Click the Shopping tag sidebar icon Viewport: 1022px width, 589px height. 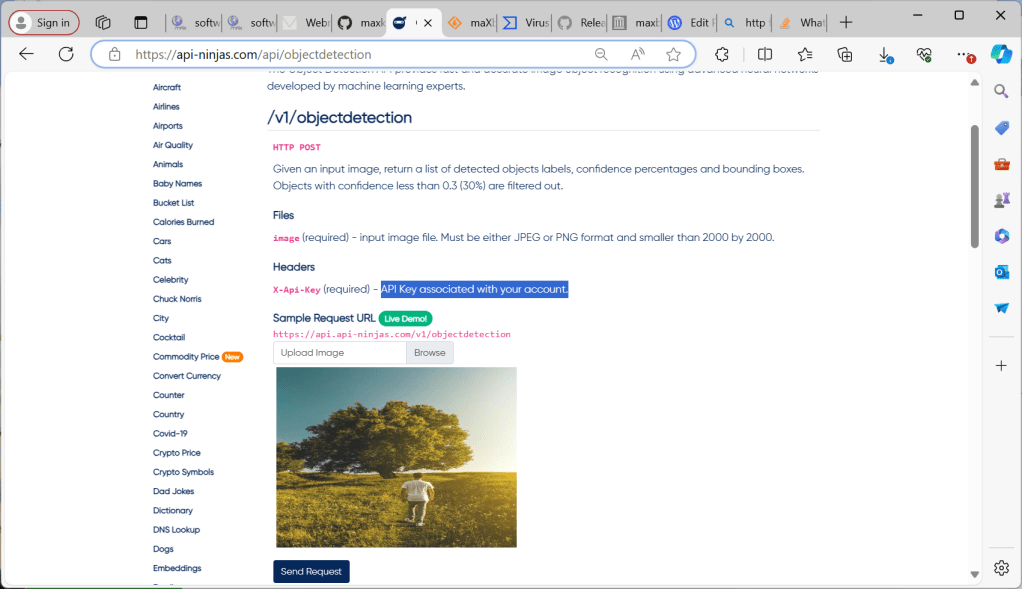click(x=1001, y=128)
